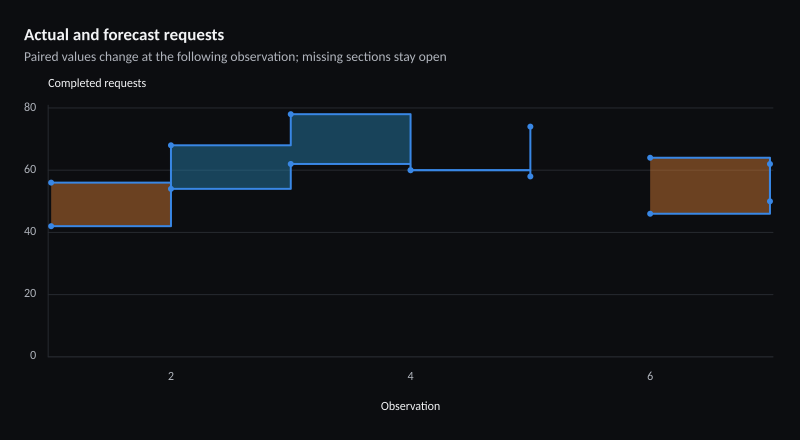
Task: Click the x-axis tick label 2
Action: click(171, 377)
